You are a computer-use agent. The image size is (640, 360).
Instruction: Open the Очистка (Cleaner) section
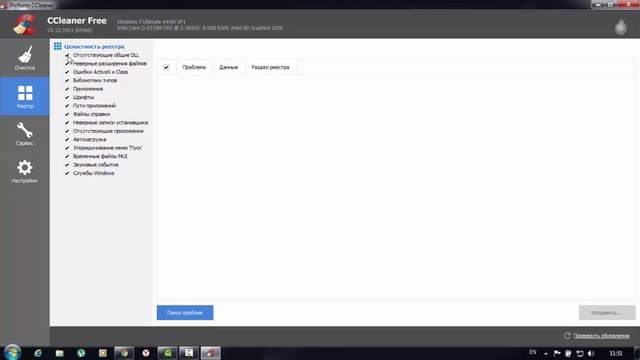coord(24,58)
